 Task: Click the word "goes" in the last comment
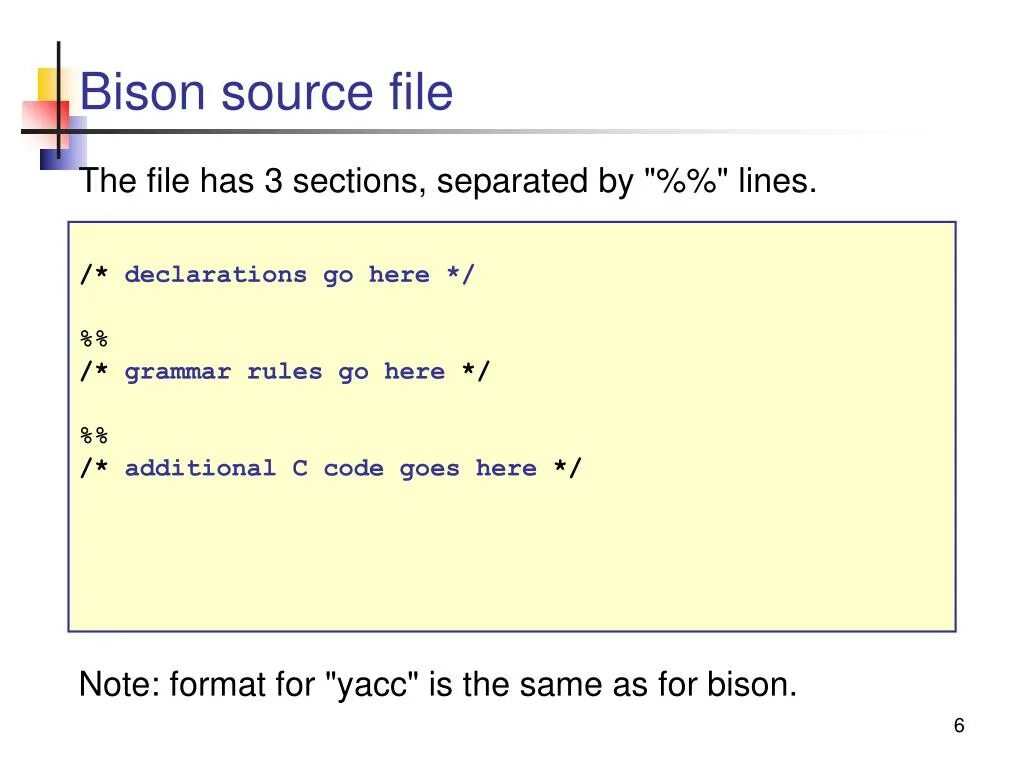[429, 468]
